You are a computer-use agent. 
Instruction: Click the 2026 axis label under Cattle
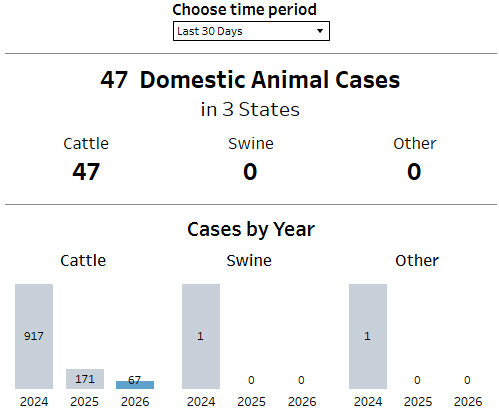[x=135, y=402]
